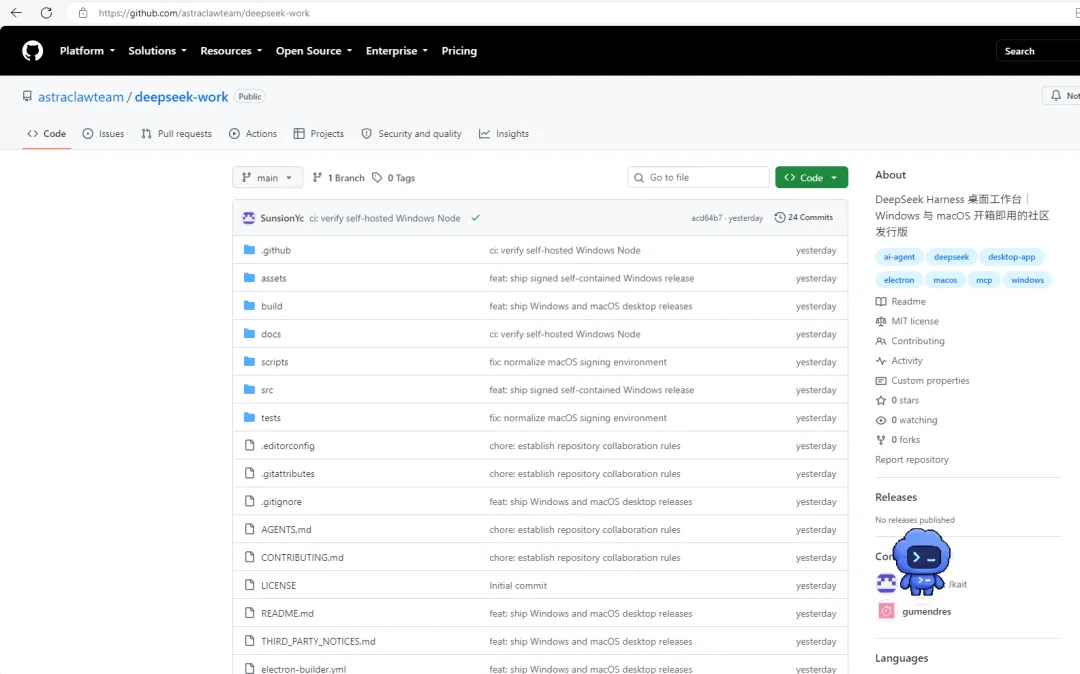Viewport: 1080px width, 674px height.
Task: Go back using browser back arrow
Action: 16,13
